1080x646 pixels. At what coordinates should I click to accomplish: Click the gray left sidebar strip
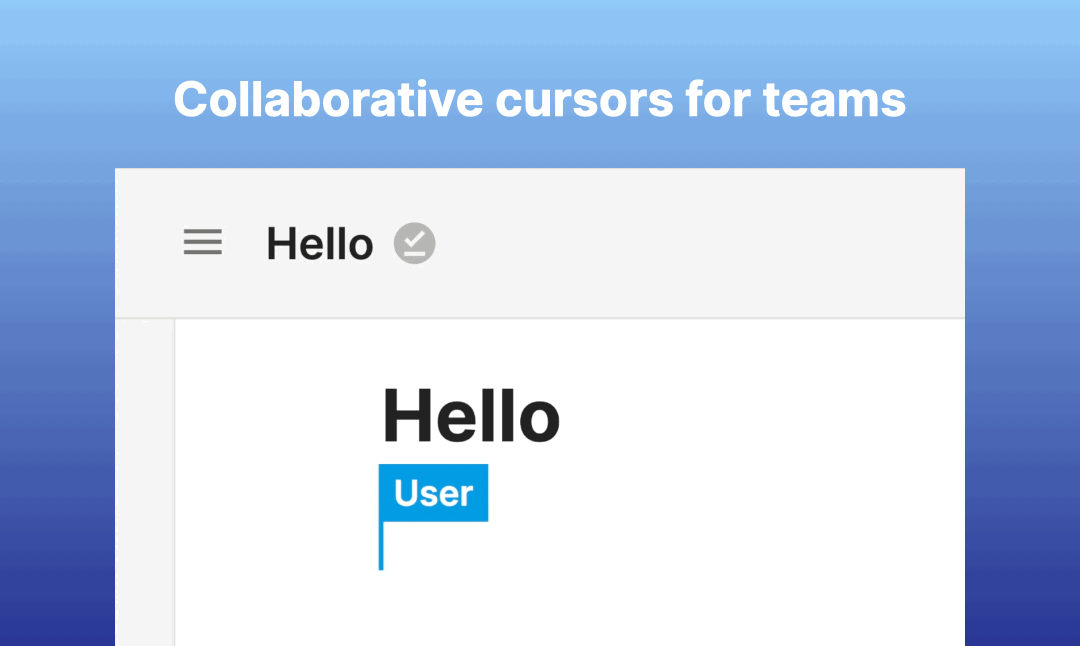145,482
